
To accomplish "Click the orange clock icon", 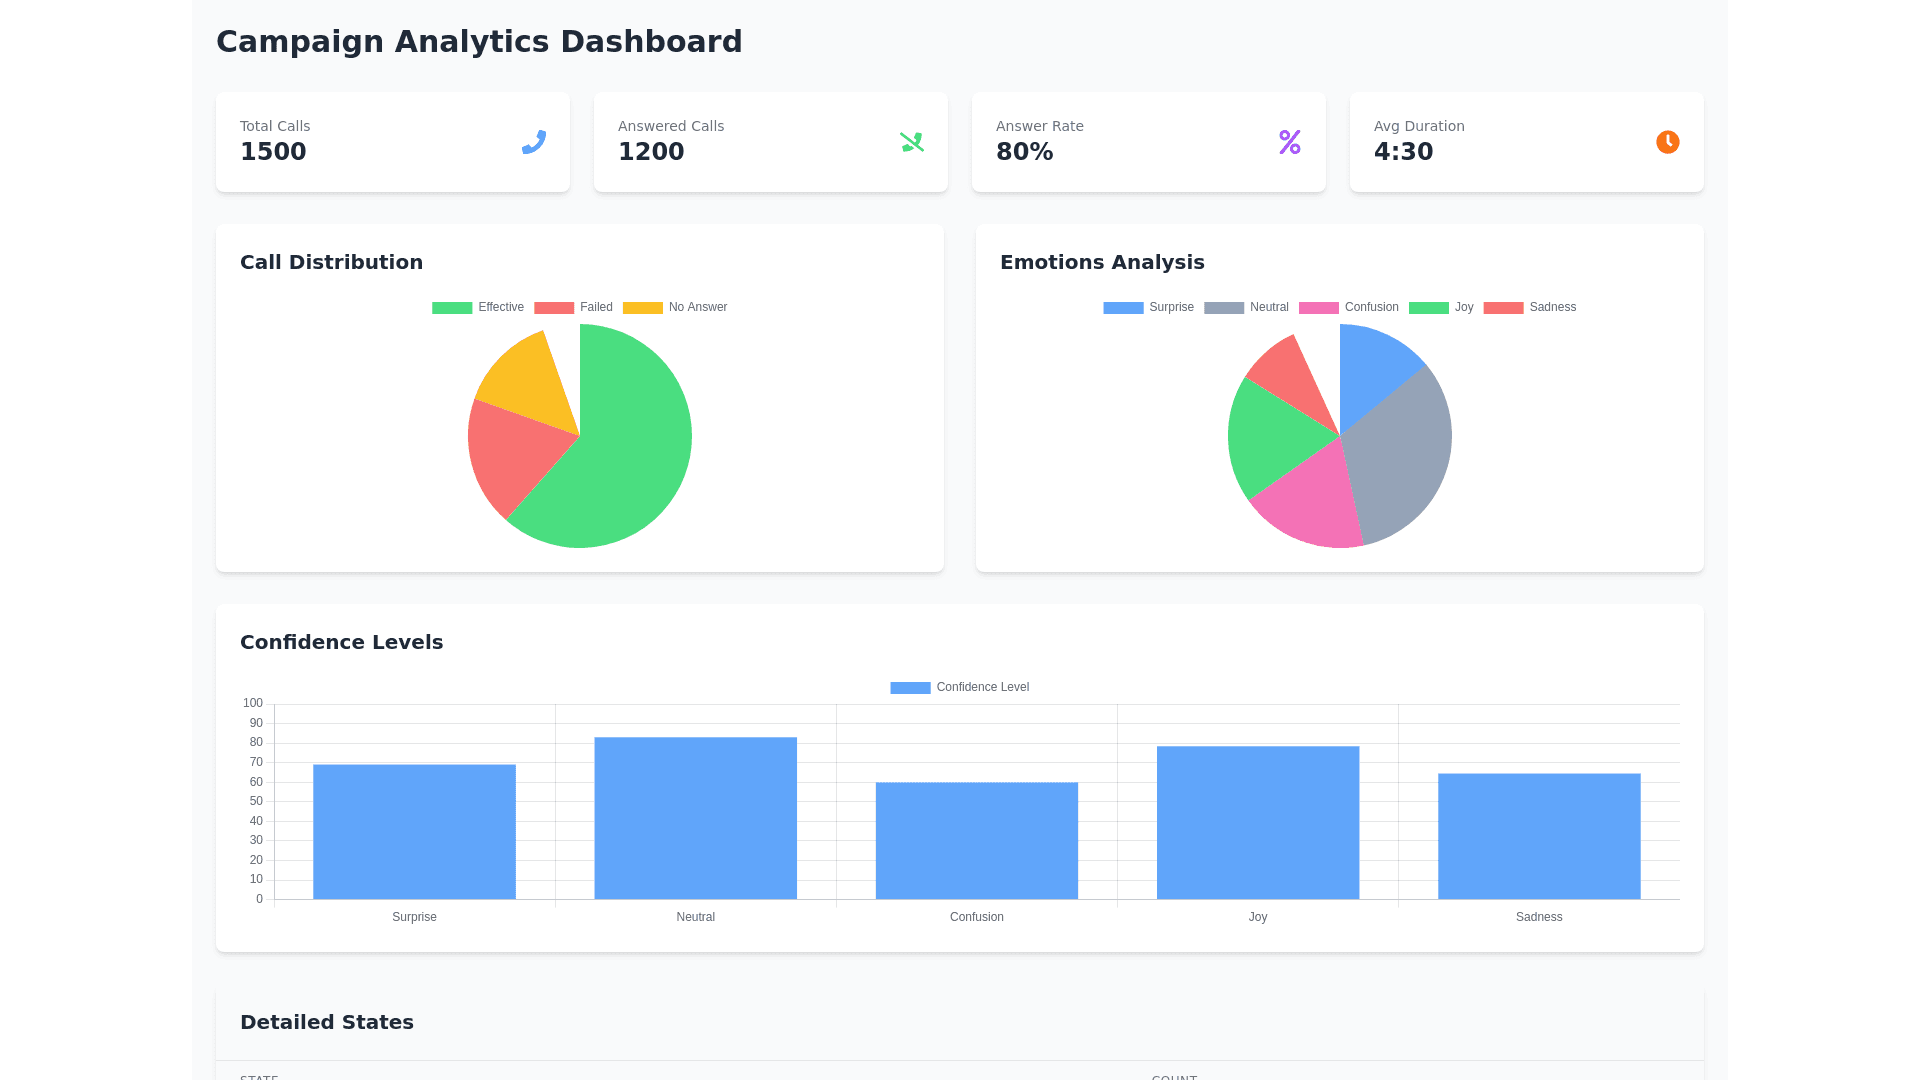I will tap(1667, 142).
